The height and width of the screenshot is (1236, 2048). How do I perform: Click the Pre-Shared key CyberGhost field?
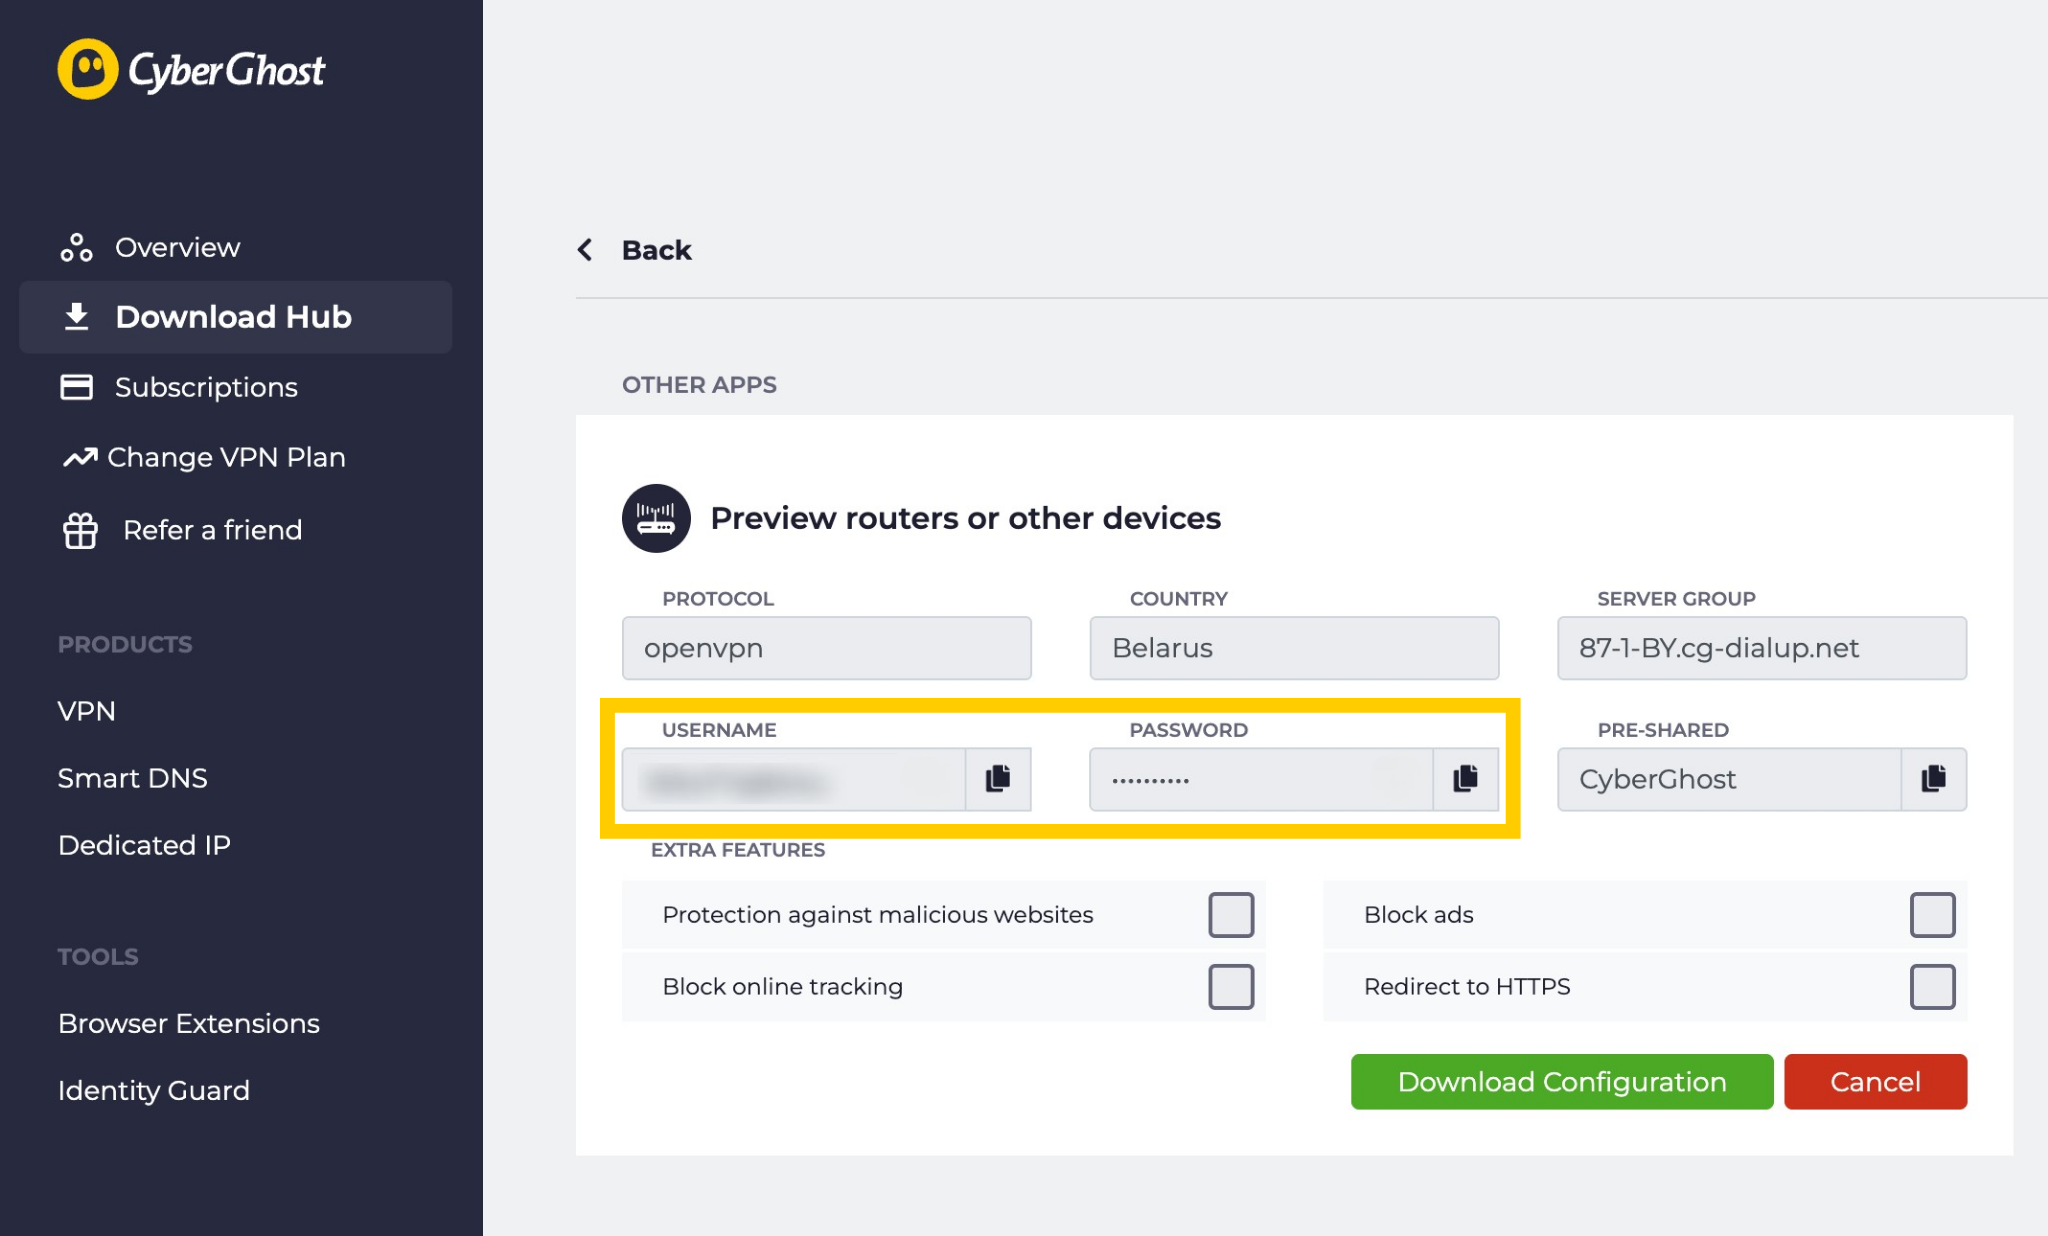point(1730,779)
